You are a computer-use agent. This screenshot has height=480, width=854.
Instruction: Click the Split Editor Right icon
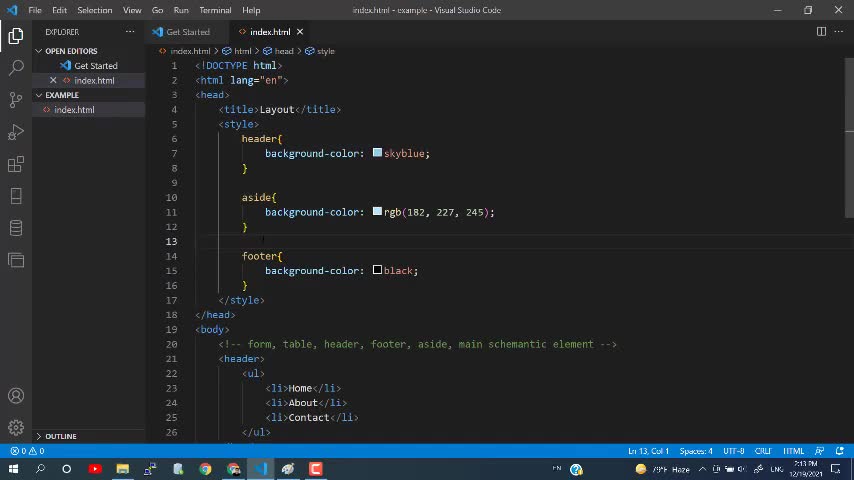click(821, 32)
